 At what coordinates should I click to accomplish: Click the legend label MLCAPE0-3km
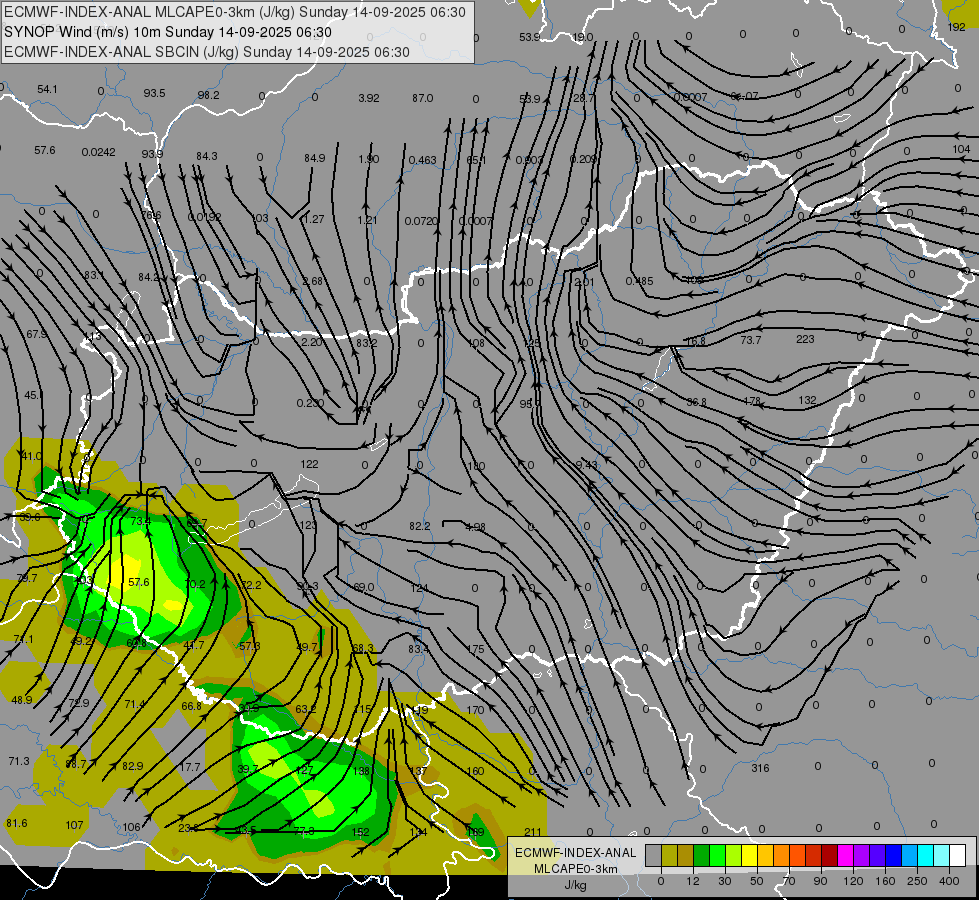[576, 869]
